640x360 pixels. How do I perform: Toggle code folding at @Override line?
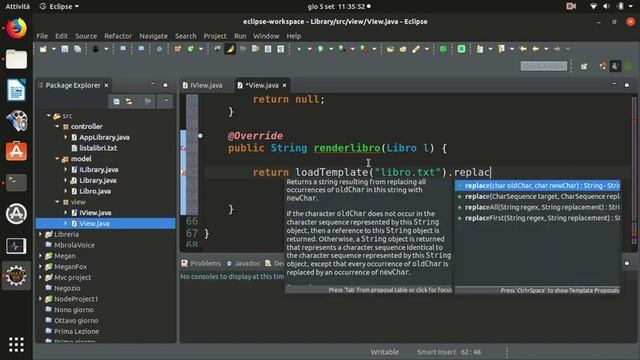(200, 136)
